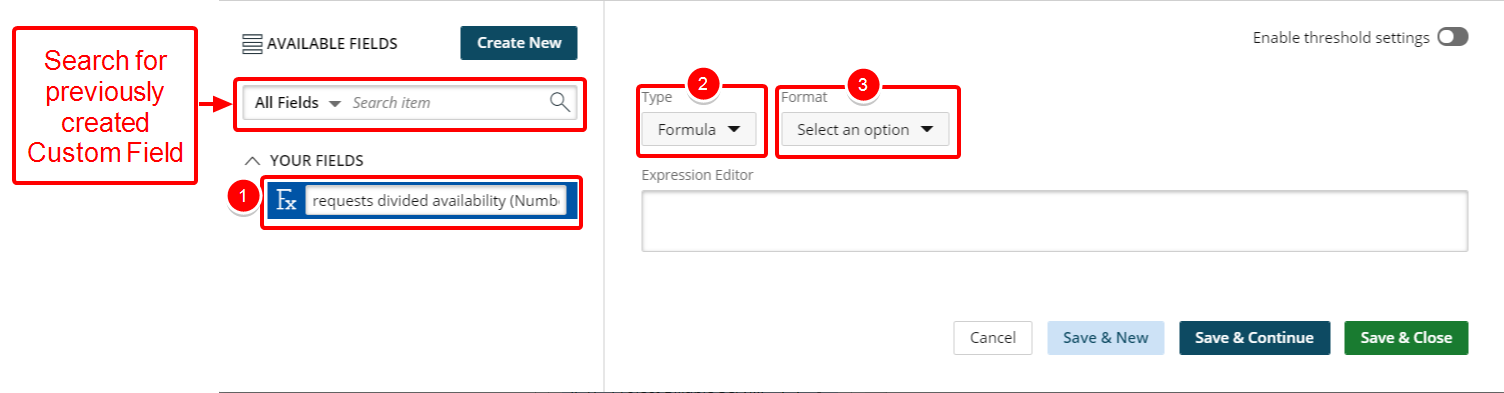Click the Create New button
This screenshot has width=1504, height=393.
click(519, 43)
